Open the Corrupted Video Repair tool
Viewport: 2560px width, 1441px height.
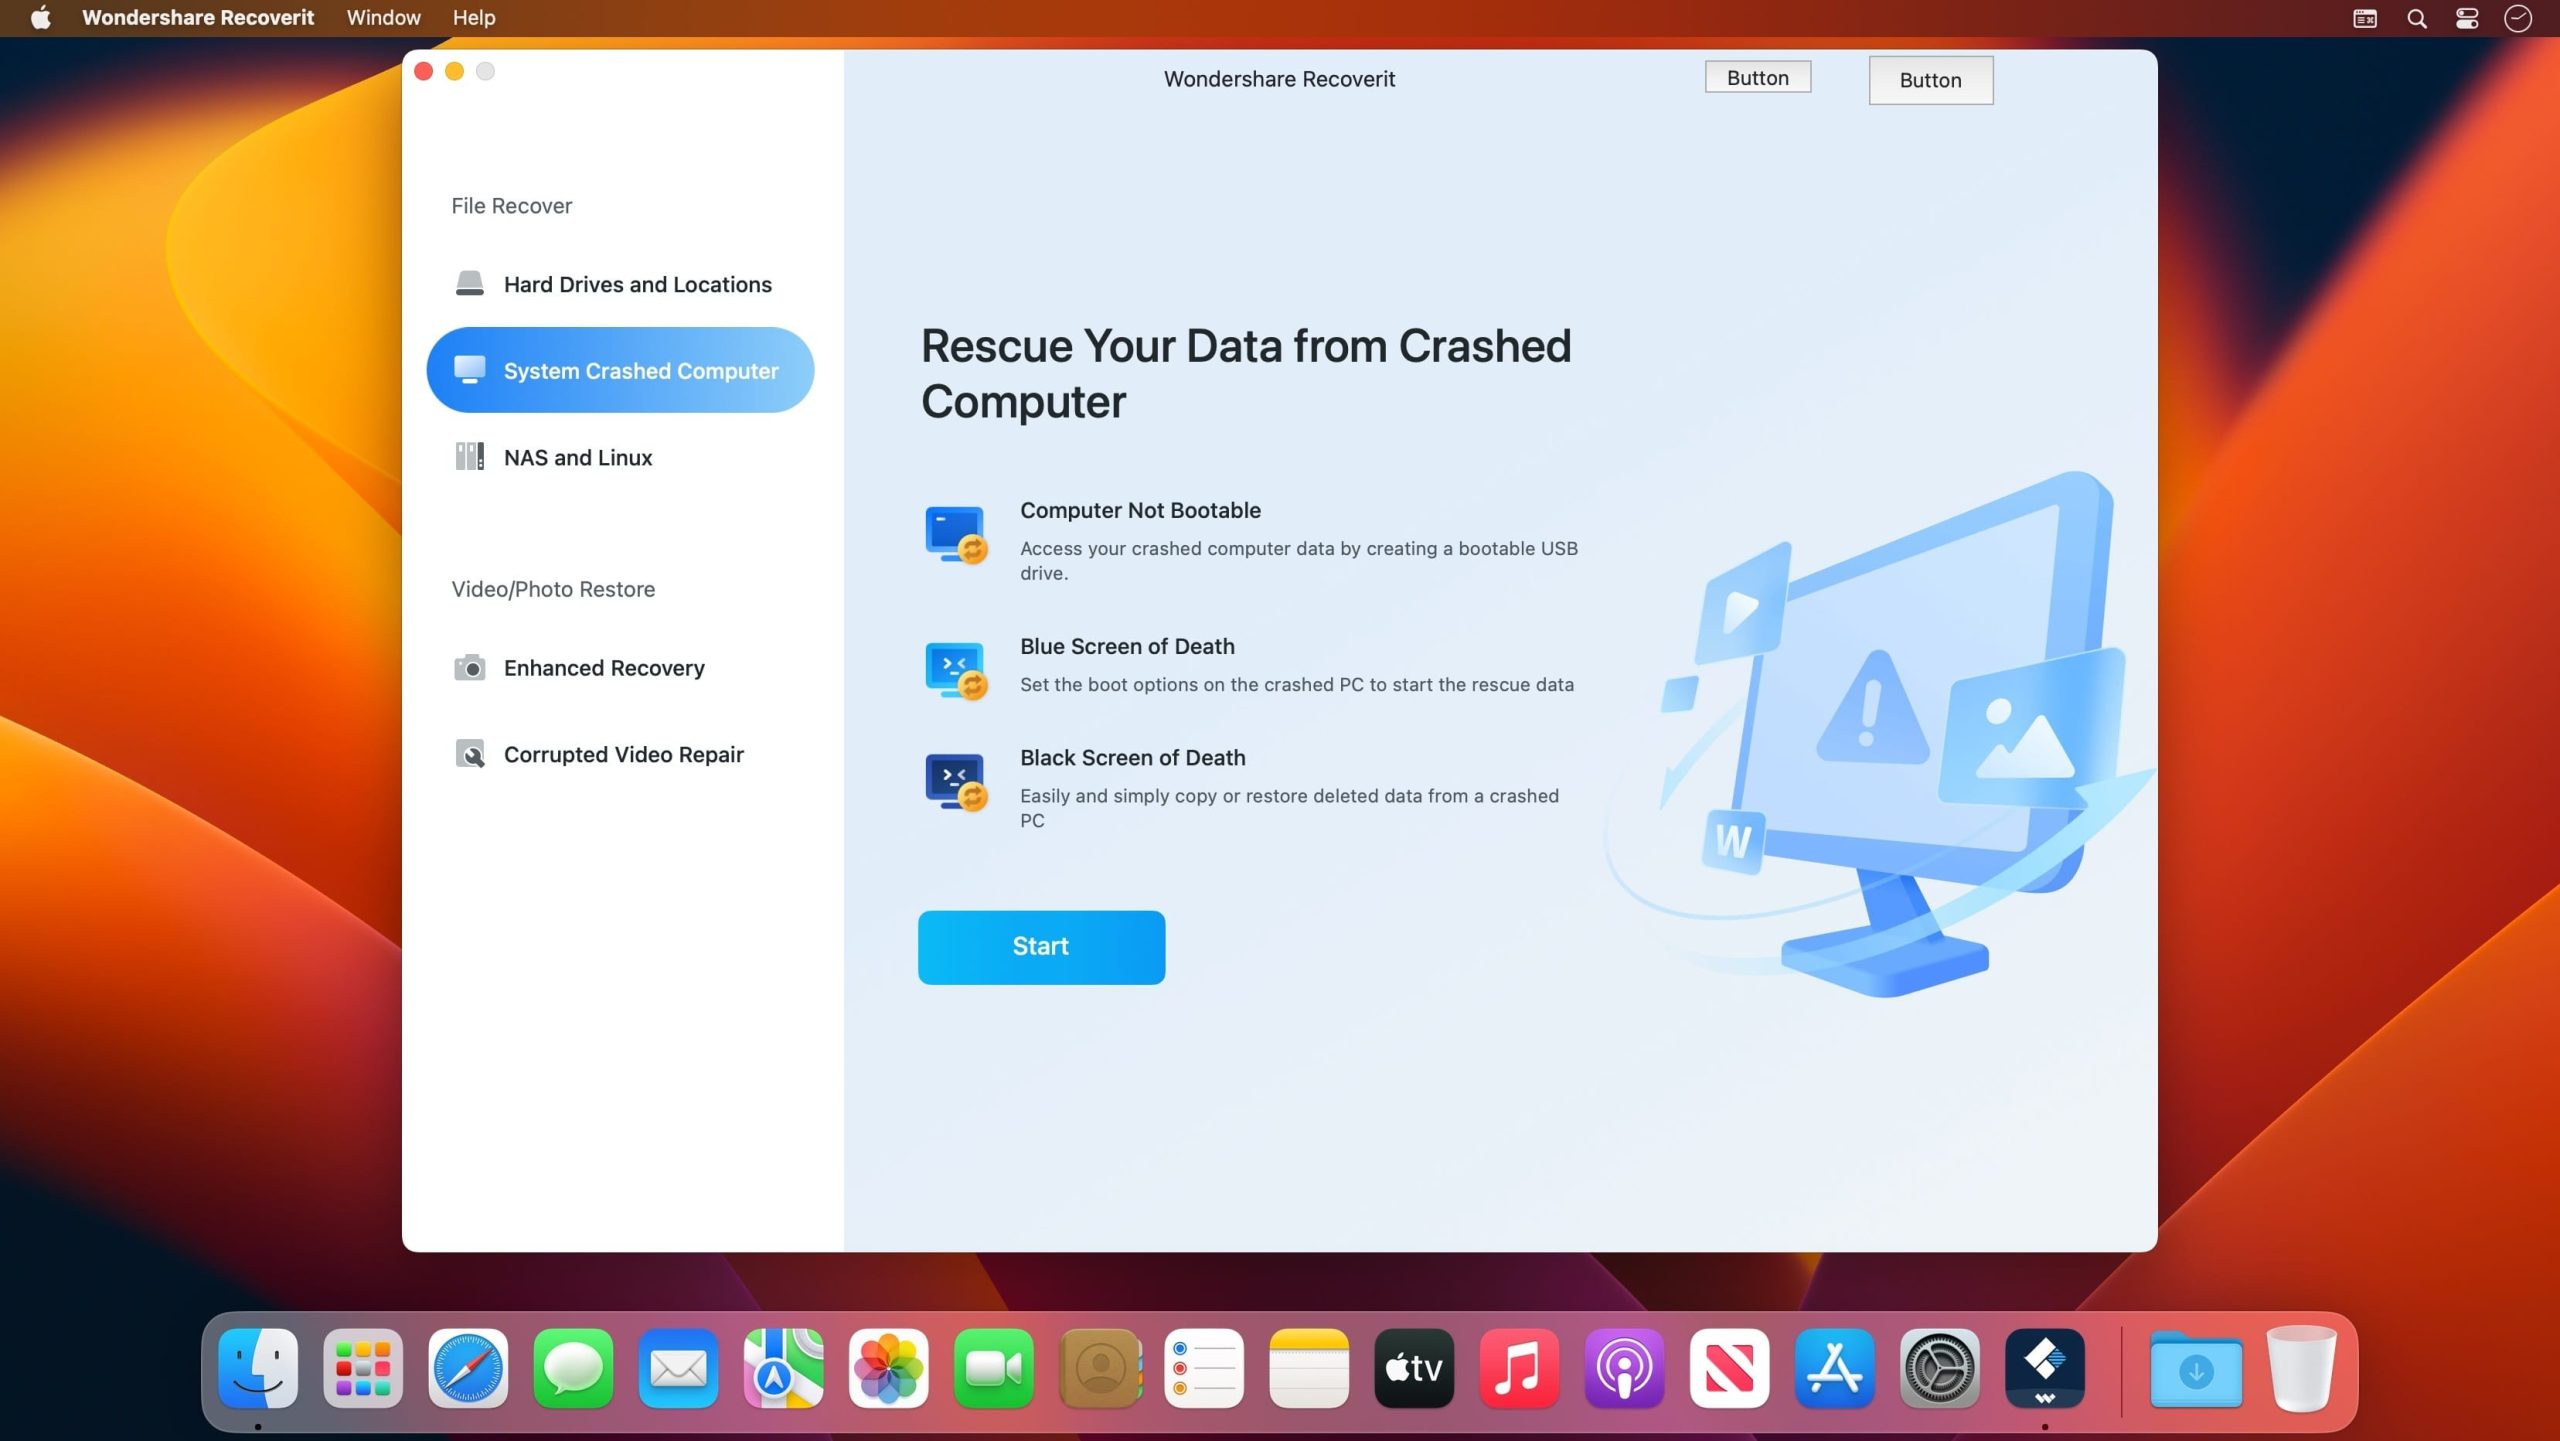(x=469, y=754)
